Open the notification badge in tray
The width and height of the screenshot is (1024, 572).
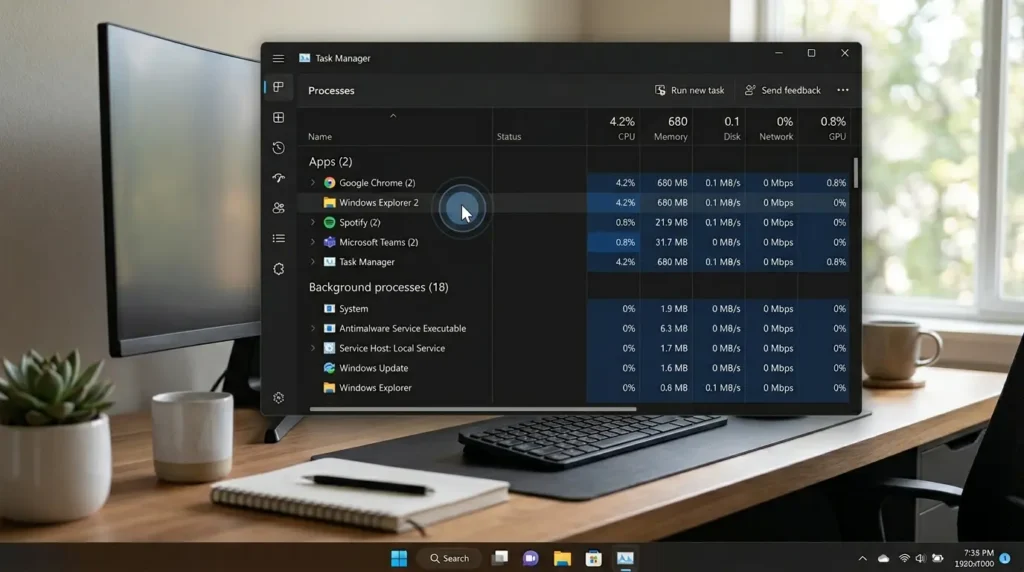[1005, 558]
